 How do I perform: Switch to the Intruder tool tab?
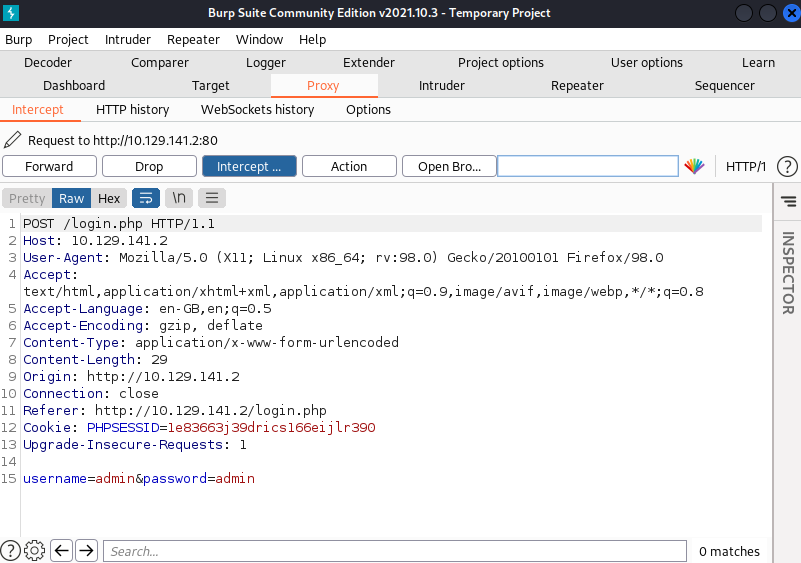click(442, 85)
